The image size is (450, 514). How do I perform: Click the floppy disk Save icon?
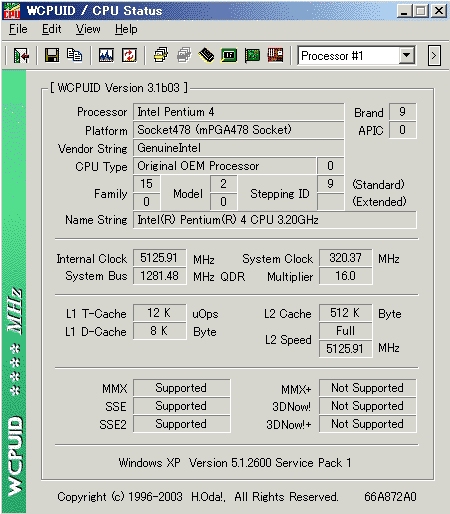pyautogui.click(x=52, y=55)
